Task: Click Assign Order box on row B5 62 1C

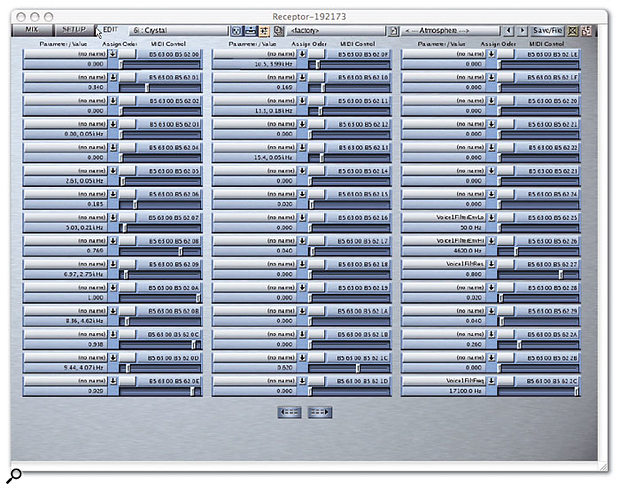Action: [x=316, y=357]
